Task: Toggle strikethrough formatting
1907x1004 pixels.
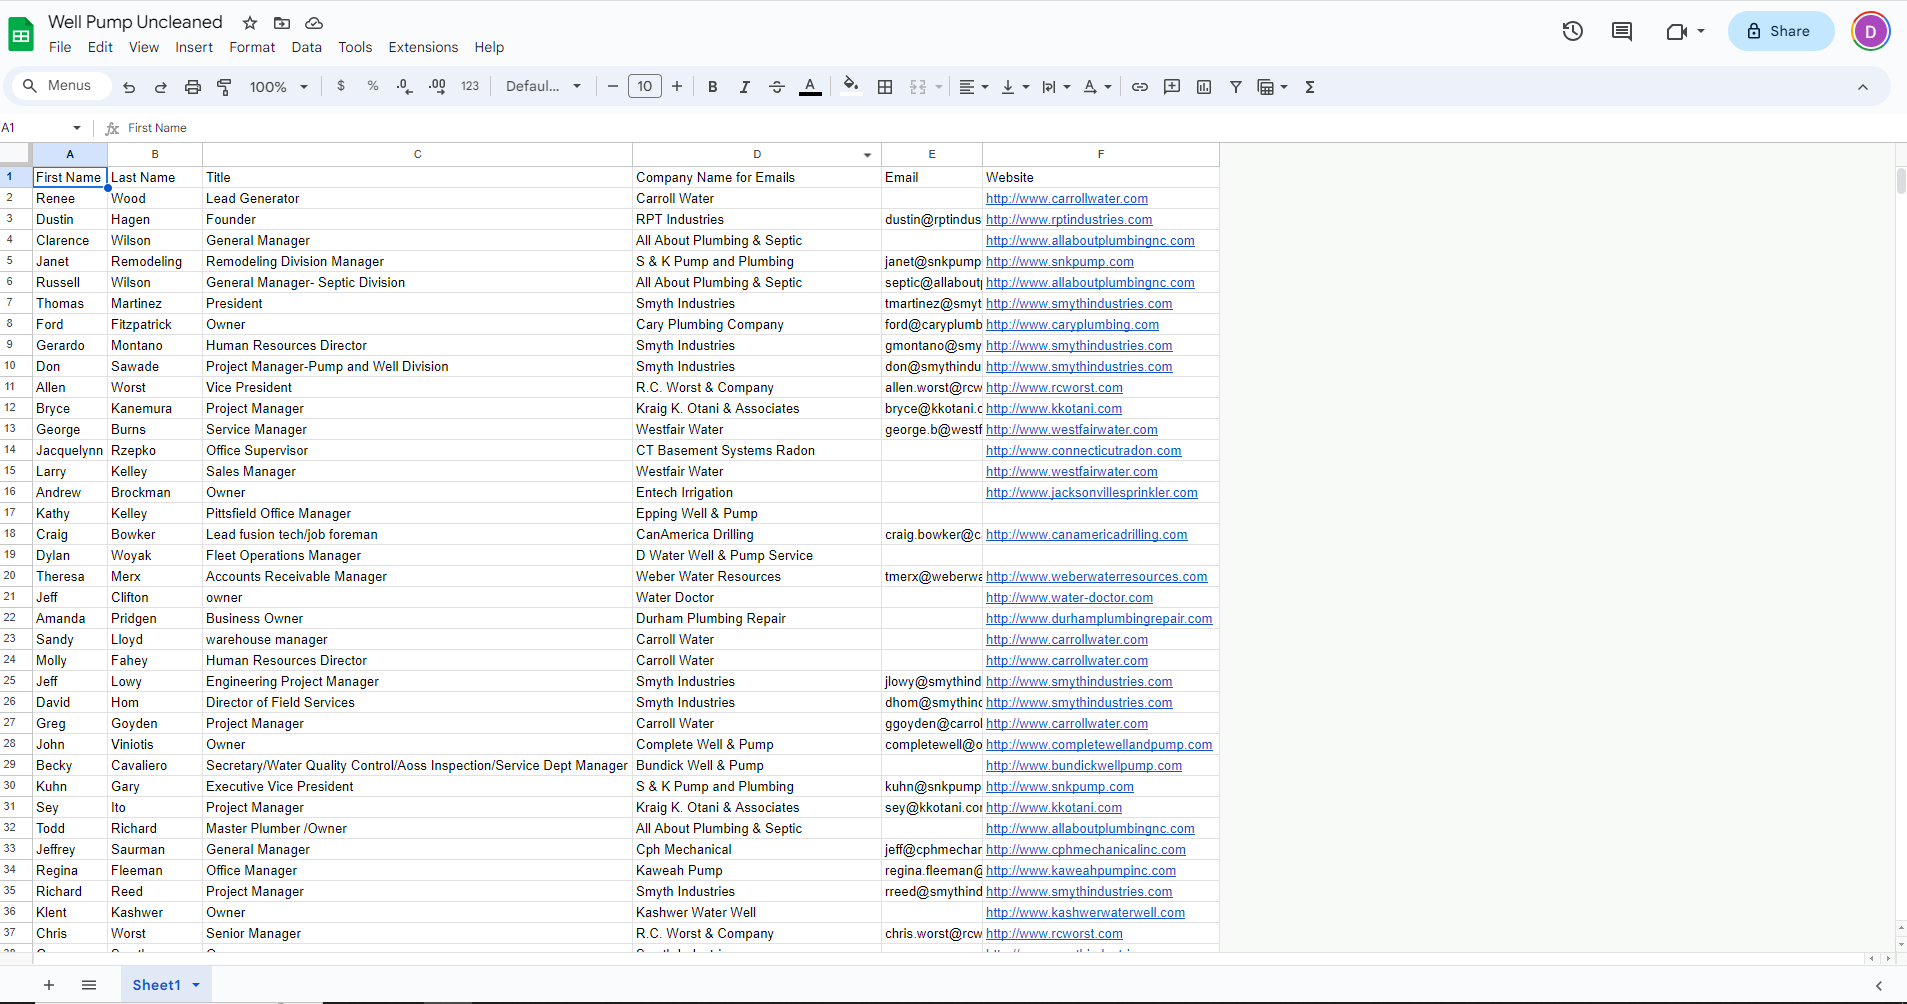Action: (x=777, y=87)
